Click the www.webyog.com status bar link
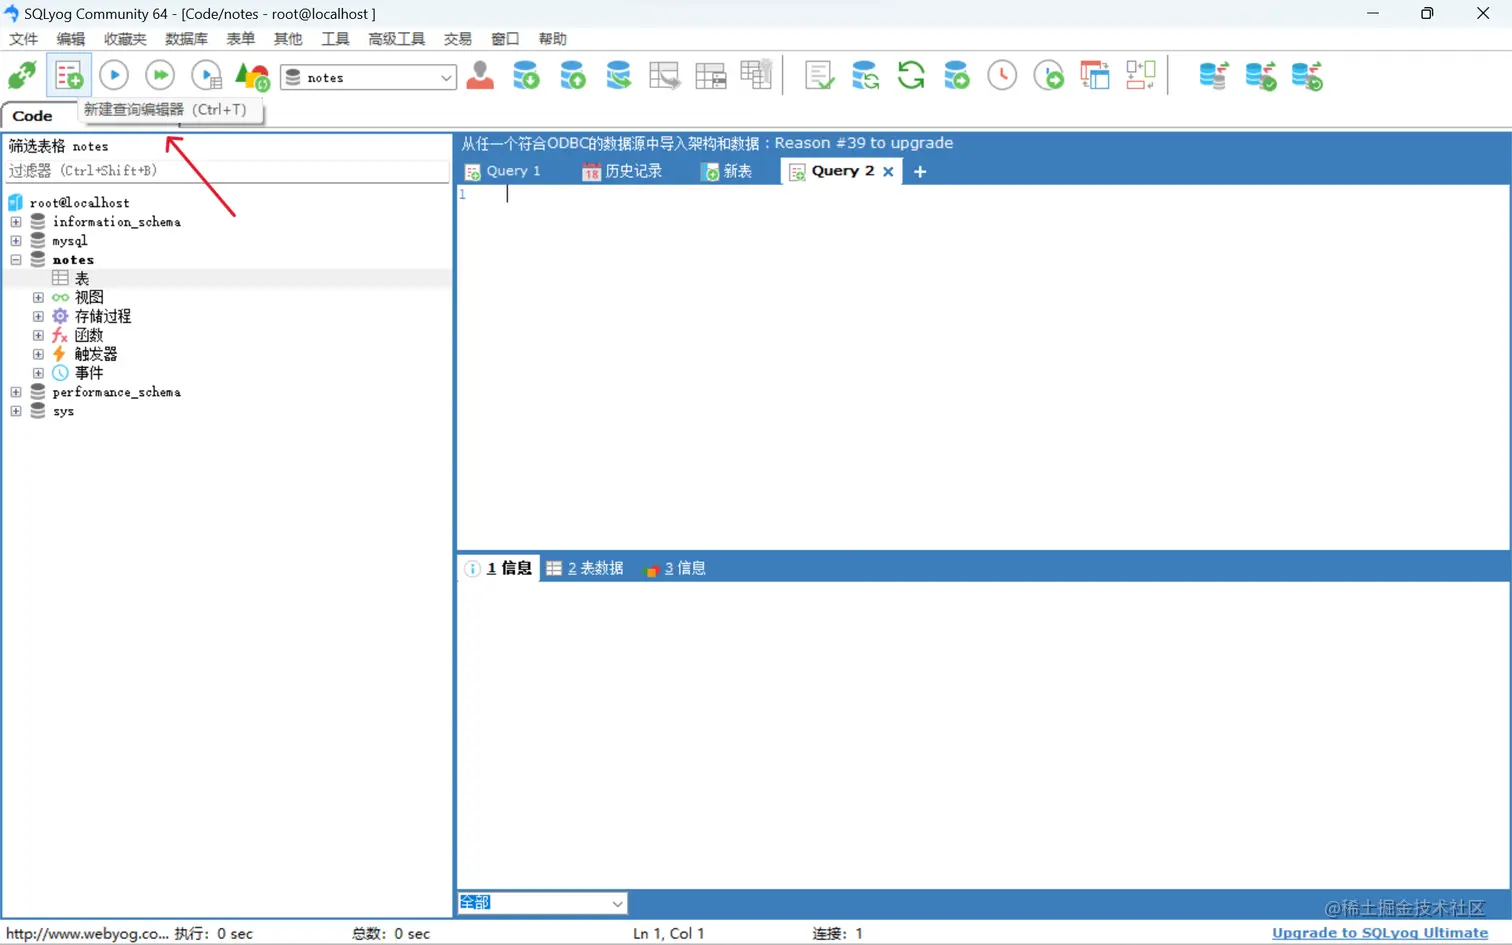The height and width of the screenshot is (945, 1512). 87,933
